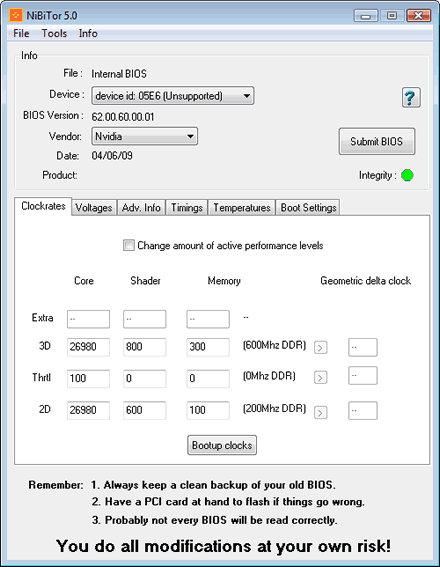Screen dimensions: 440x567
Task: Click the 3D Shader field showing 800
Action: click(145, 347)
